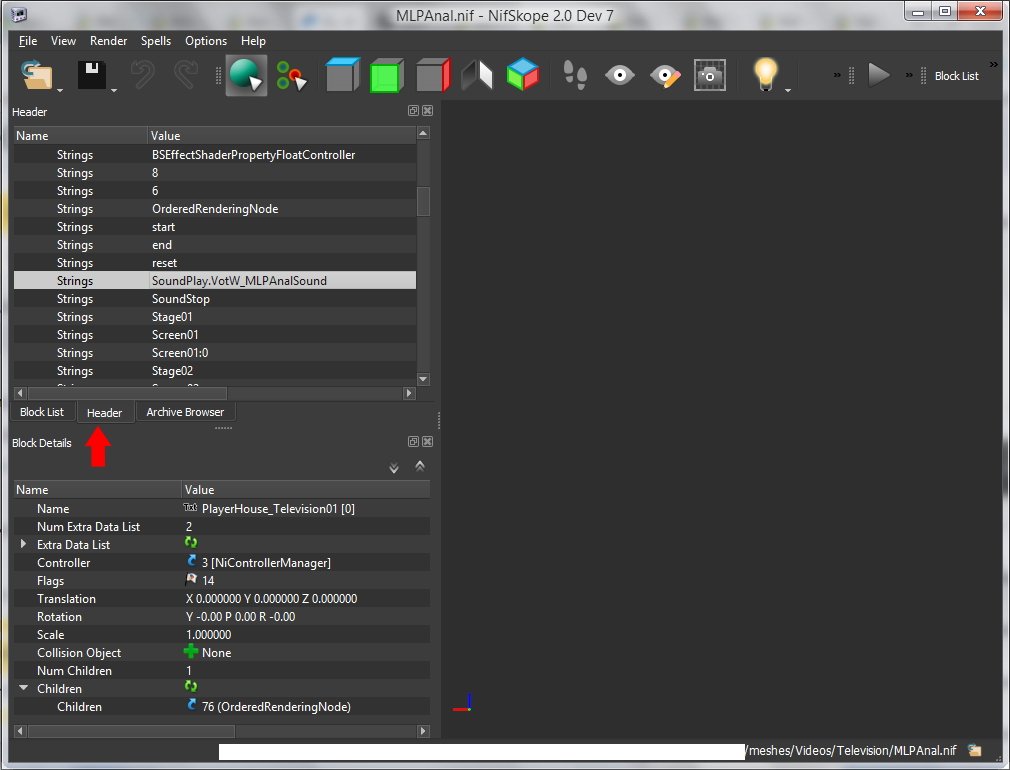Click the footsteps walk view icon
The height and width of the screenshot is (770, 1010).
575,75
